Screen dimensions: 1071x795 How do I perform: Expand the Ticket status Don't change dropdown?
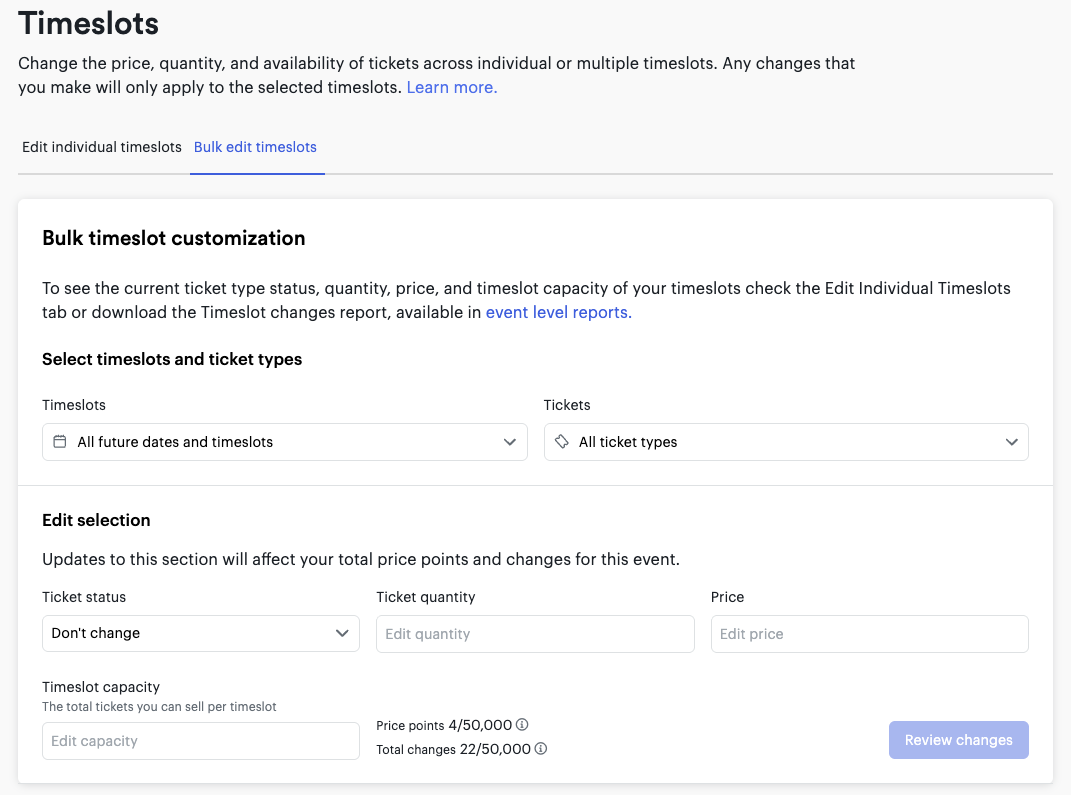pos(201,633)
